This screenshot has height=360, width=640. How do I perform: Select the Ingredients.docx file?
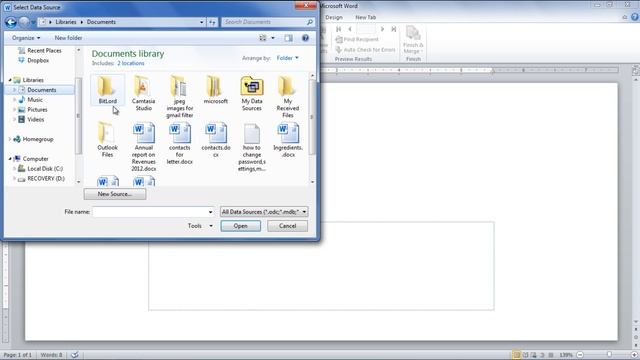[287, 140]
